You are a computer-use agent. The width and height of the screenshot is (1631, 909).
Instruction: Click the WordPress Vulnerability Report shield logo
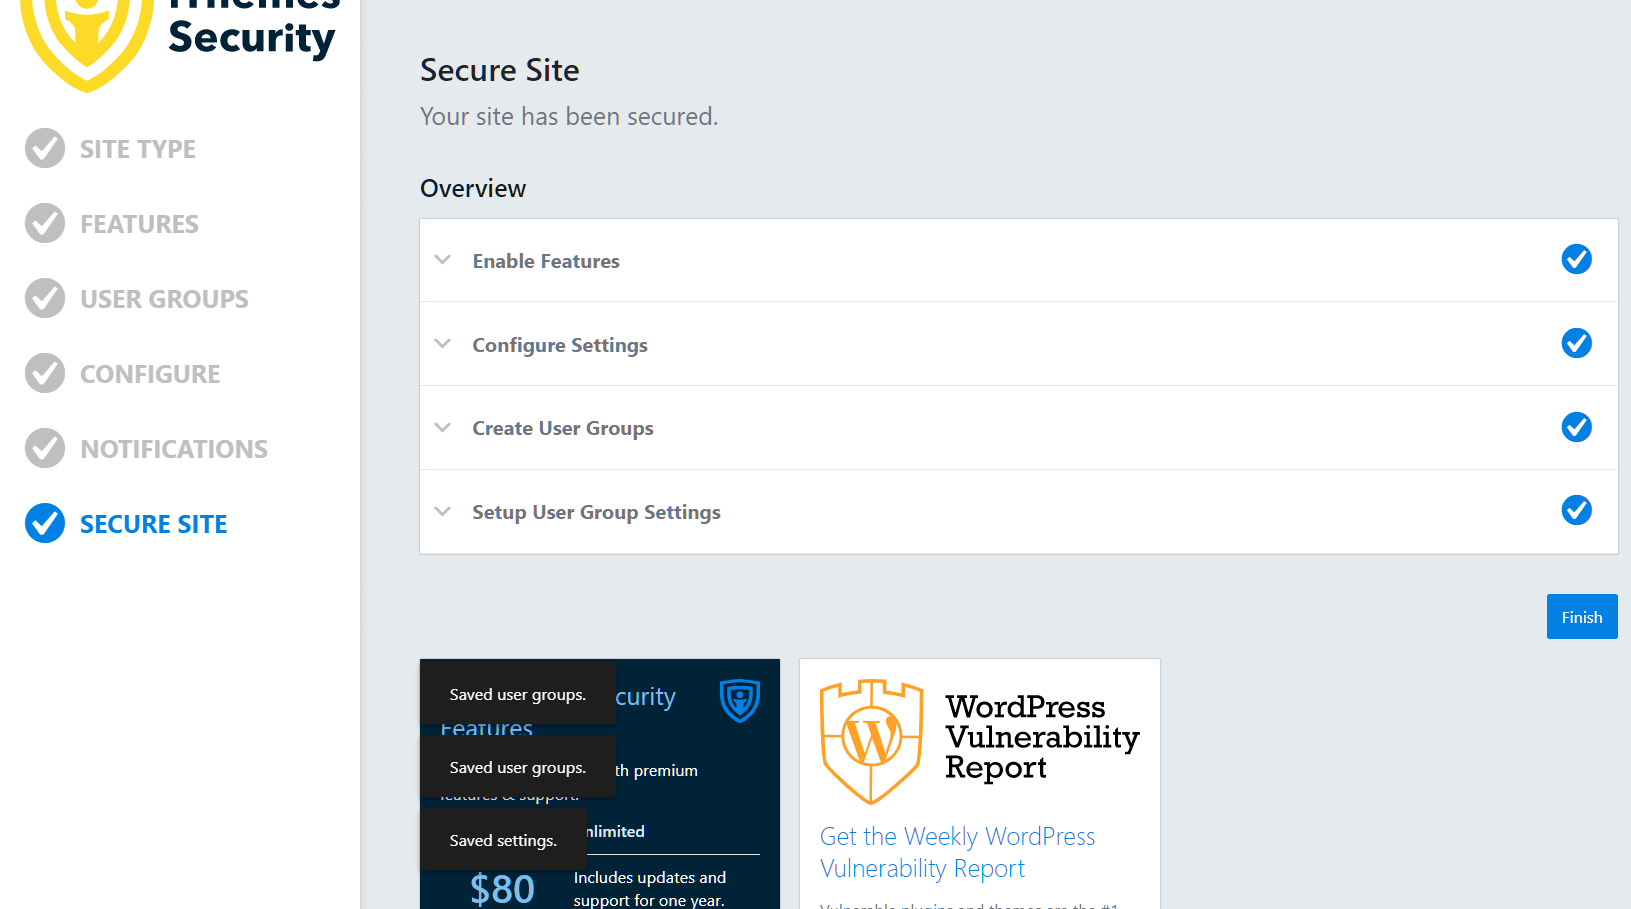872,741
